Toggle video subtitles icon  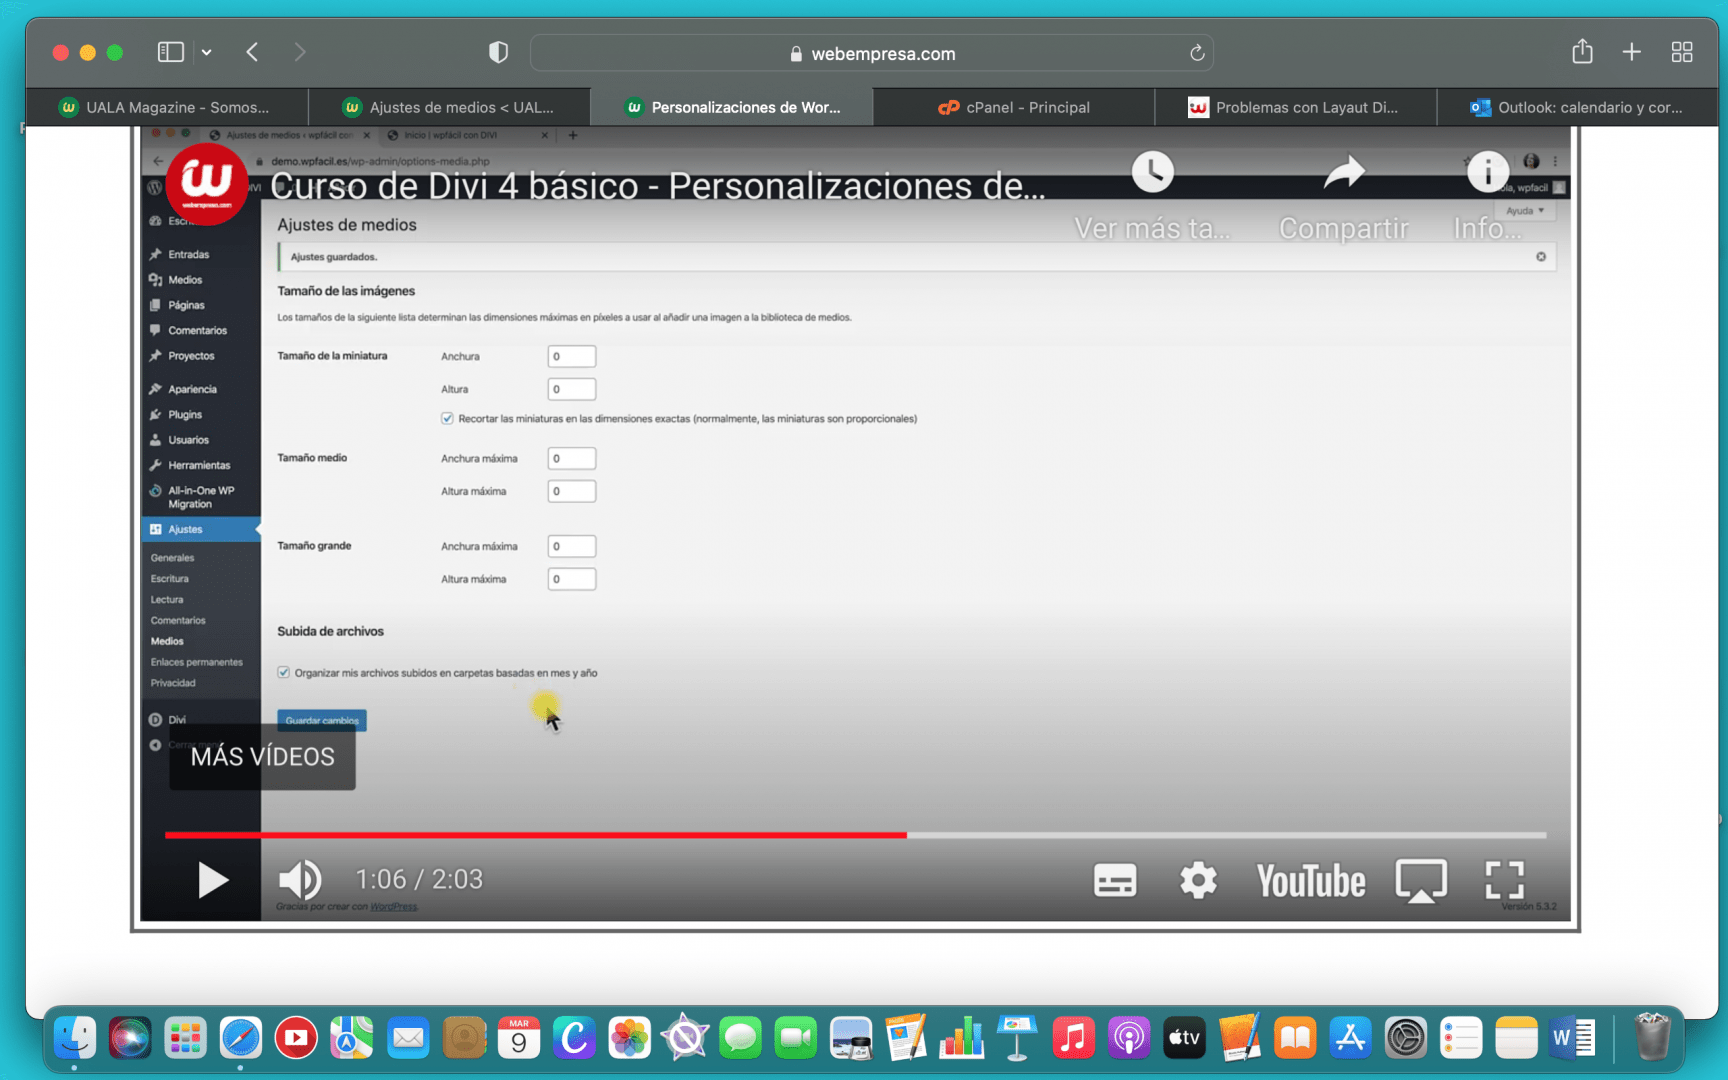coord(1115,880)
